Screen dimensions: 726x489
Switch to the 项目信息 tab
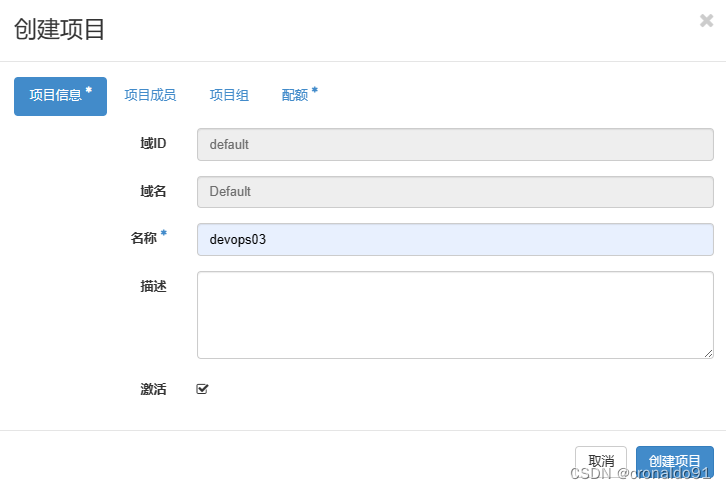60,96
